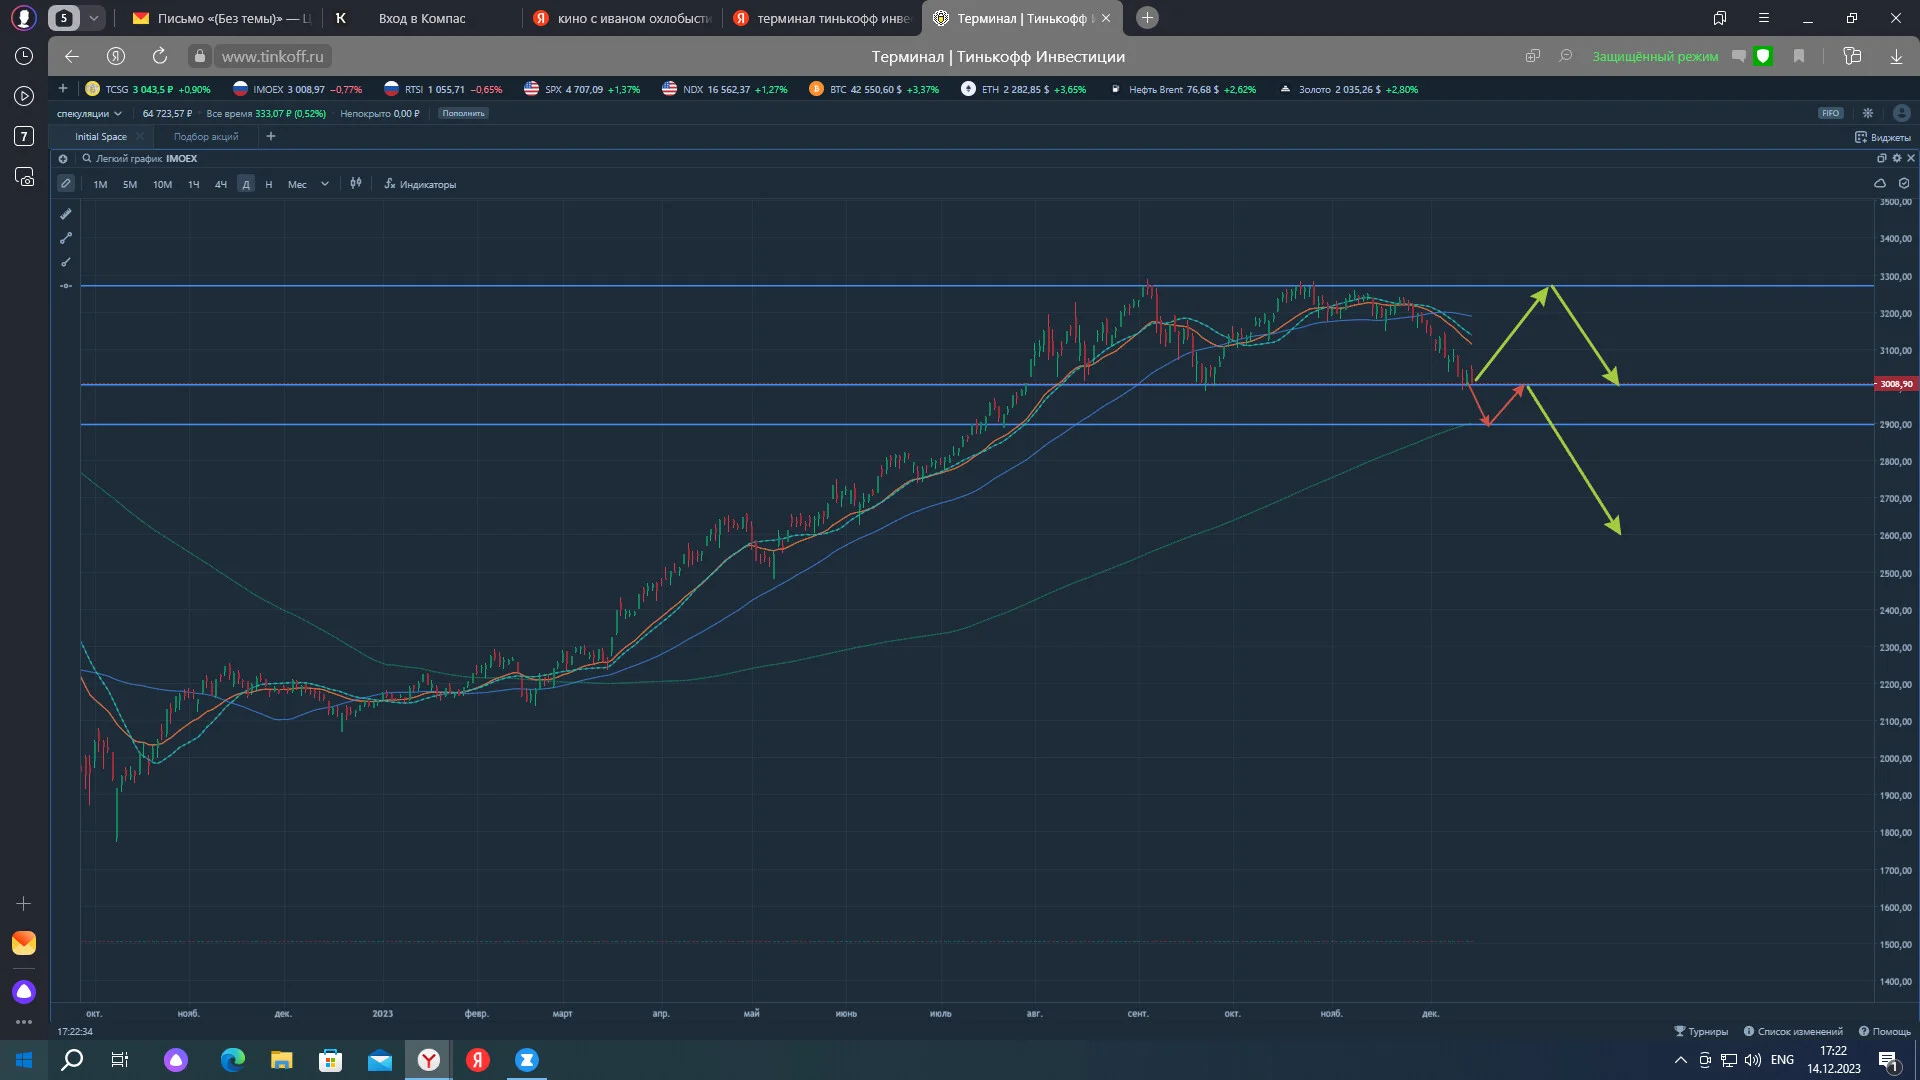Select the Мес monthly timeframe

(x=297, y=185)
